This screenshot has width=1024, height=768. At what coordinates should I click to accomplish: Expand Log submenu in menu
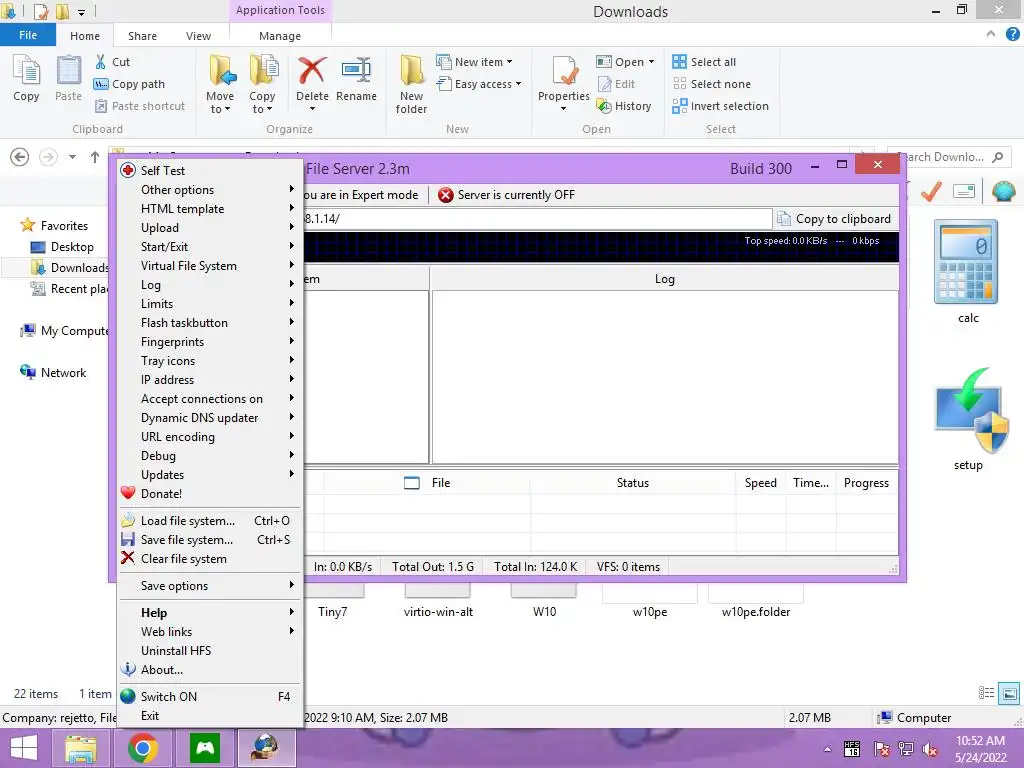tap(209, 285)
